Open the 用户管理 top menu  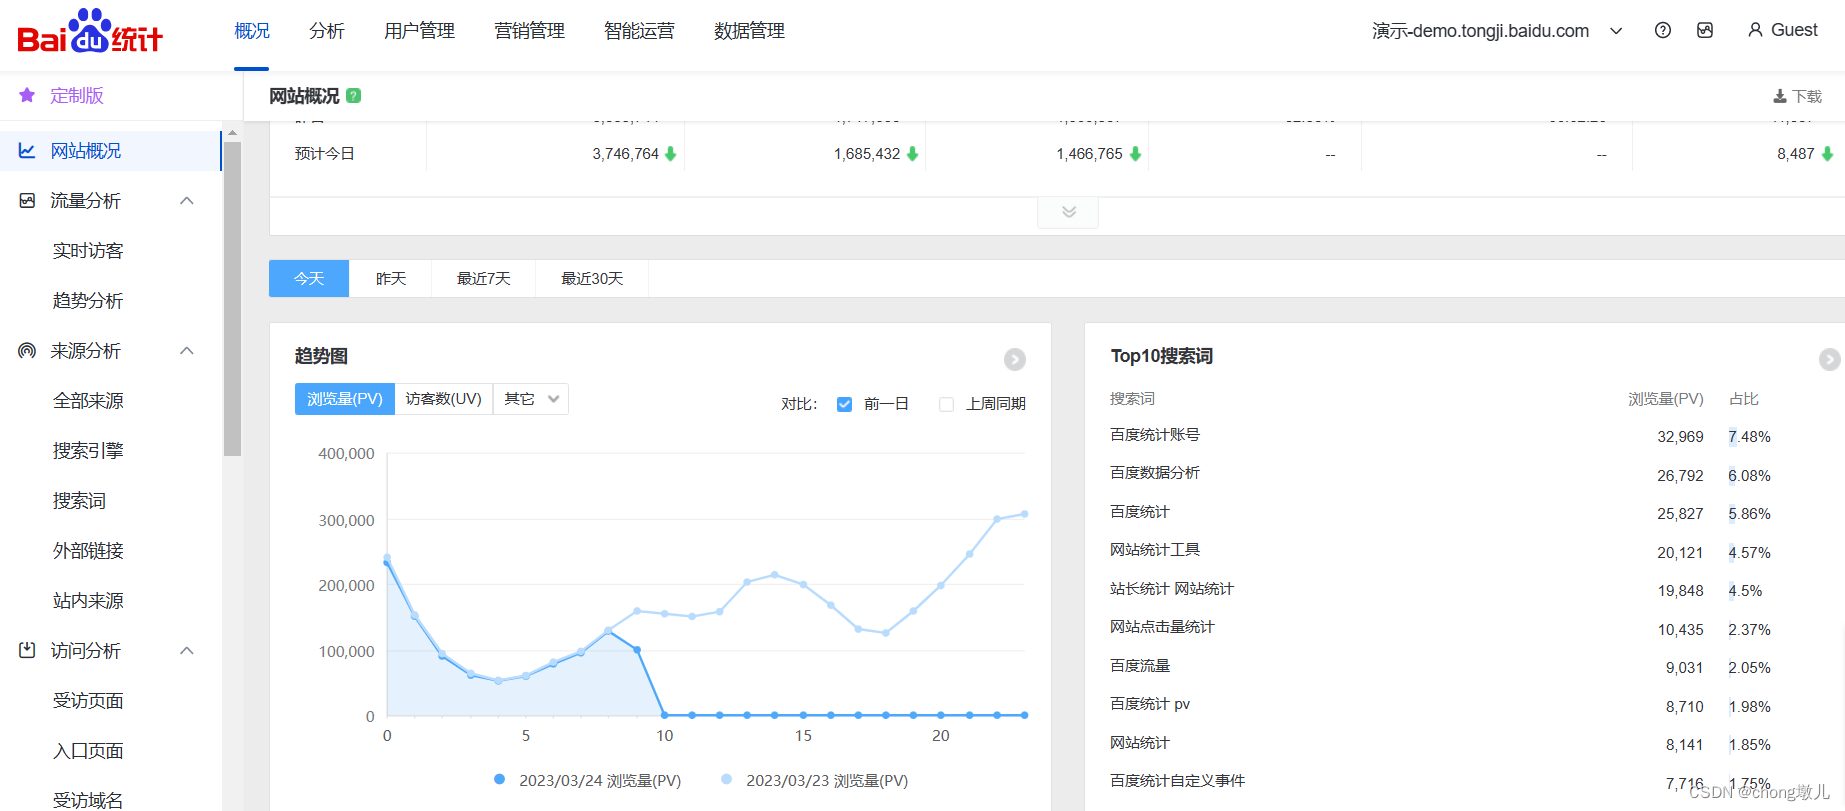(420, 31)
